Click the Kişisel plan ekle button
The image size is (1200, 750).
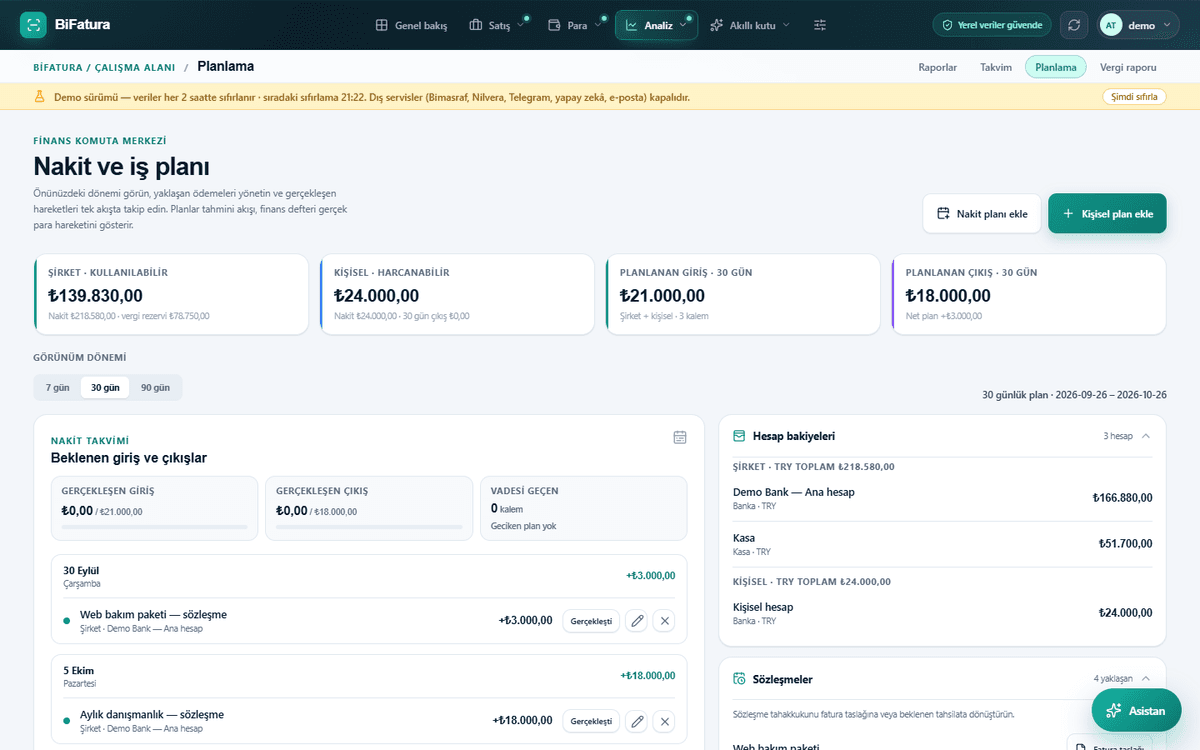(1107, 213)
